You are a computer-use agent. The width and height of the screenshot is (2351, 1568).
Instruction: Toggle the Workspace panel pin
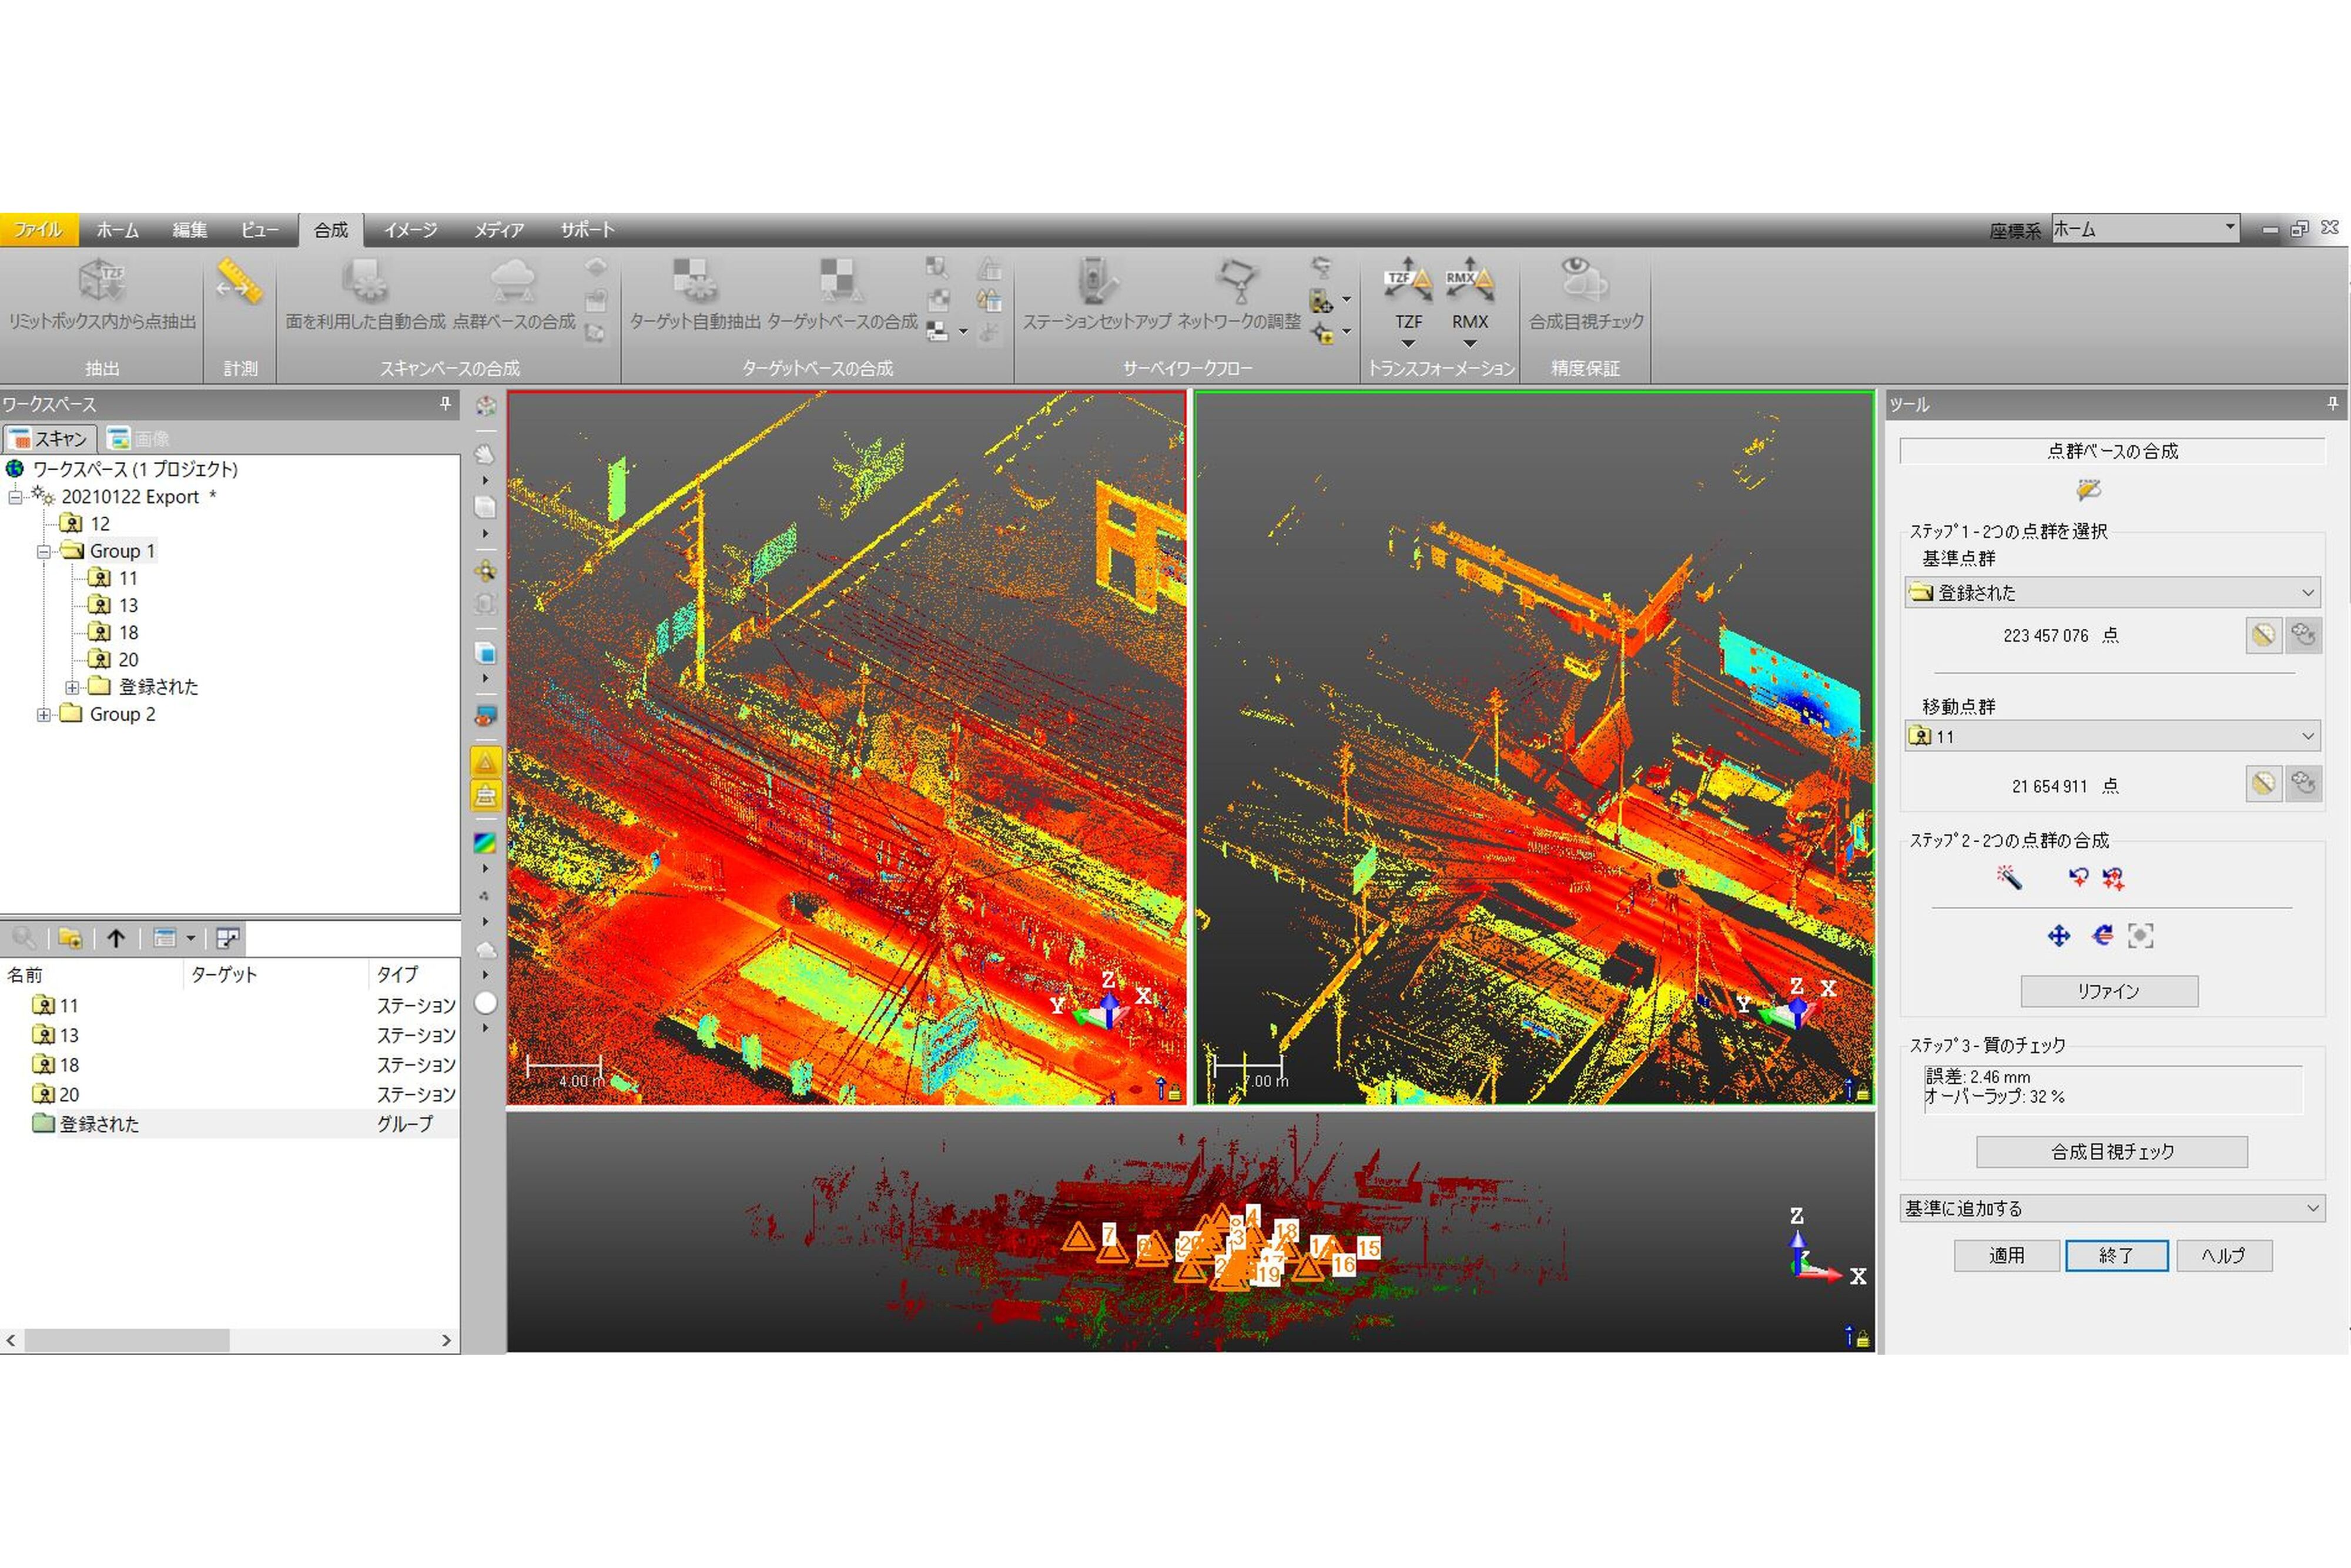445,404
